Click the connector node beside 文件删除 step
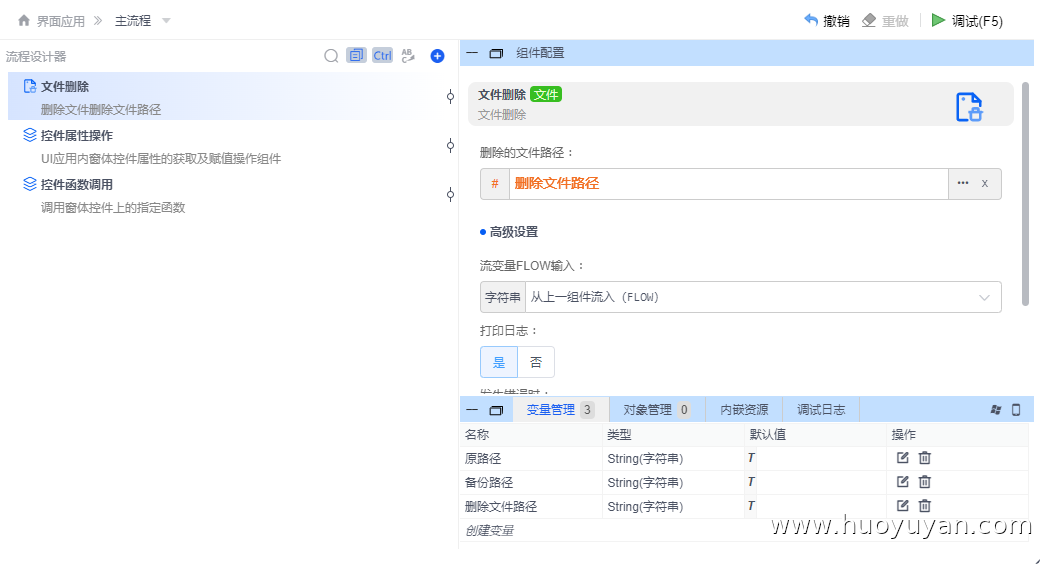1040x564 pixels. coord(450,97)
